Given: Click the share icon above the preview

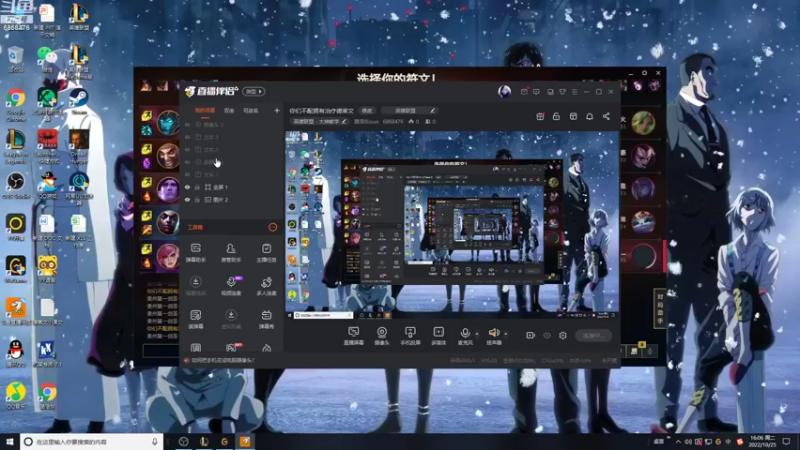Looking at the screenshot, I should [x=606, y=116].
